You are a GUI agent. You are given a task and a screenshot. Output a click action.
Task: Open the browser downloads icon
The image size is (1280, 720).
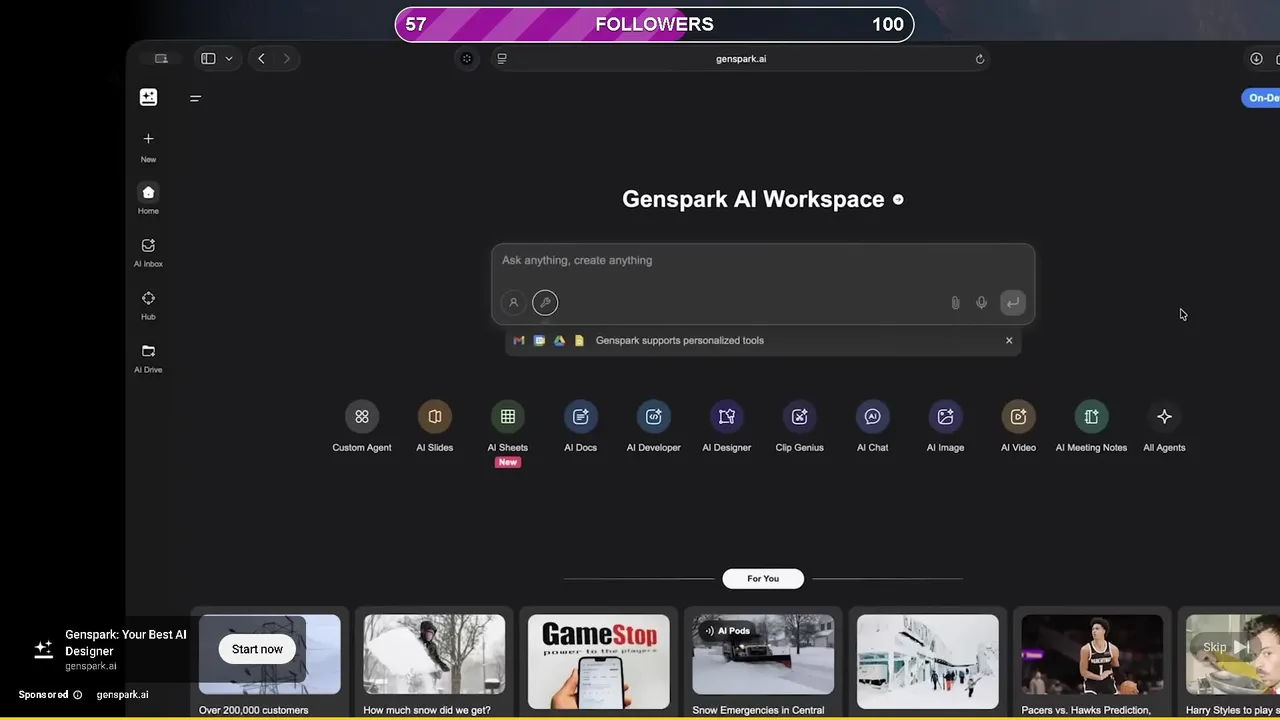click(x=1256, y=59)
